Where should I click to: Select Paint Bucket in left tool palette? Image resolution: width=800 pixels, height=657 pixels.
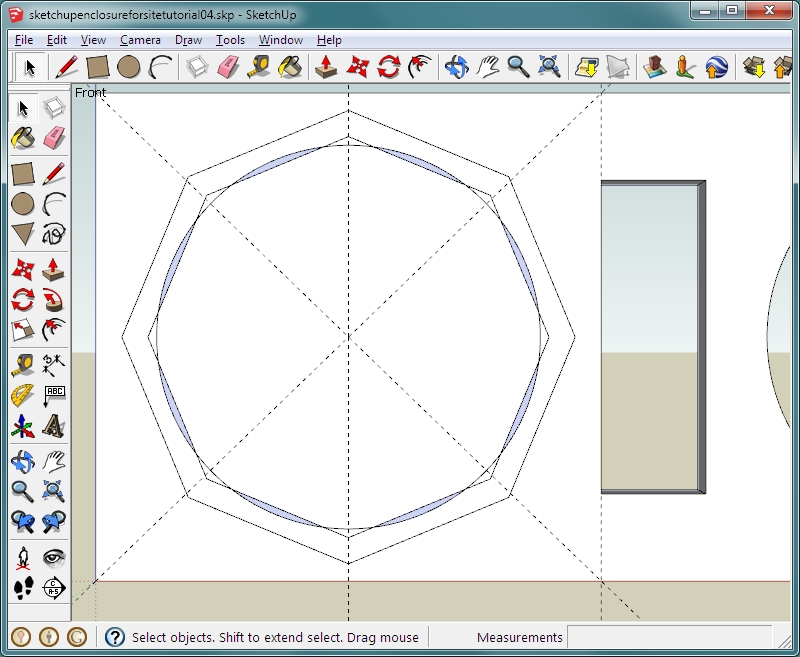(x=23, y=138)
